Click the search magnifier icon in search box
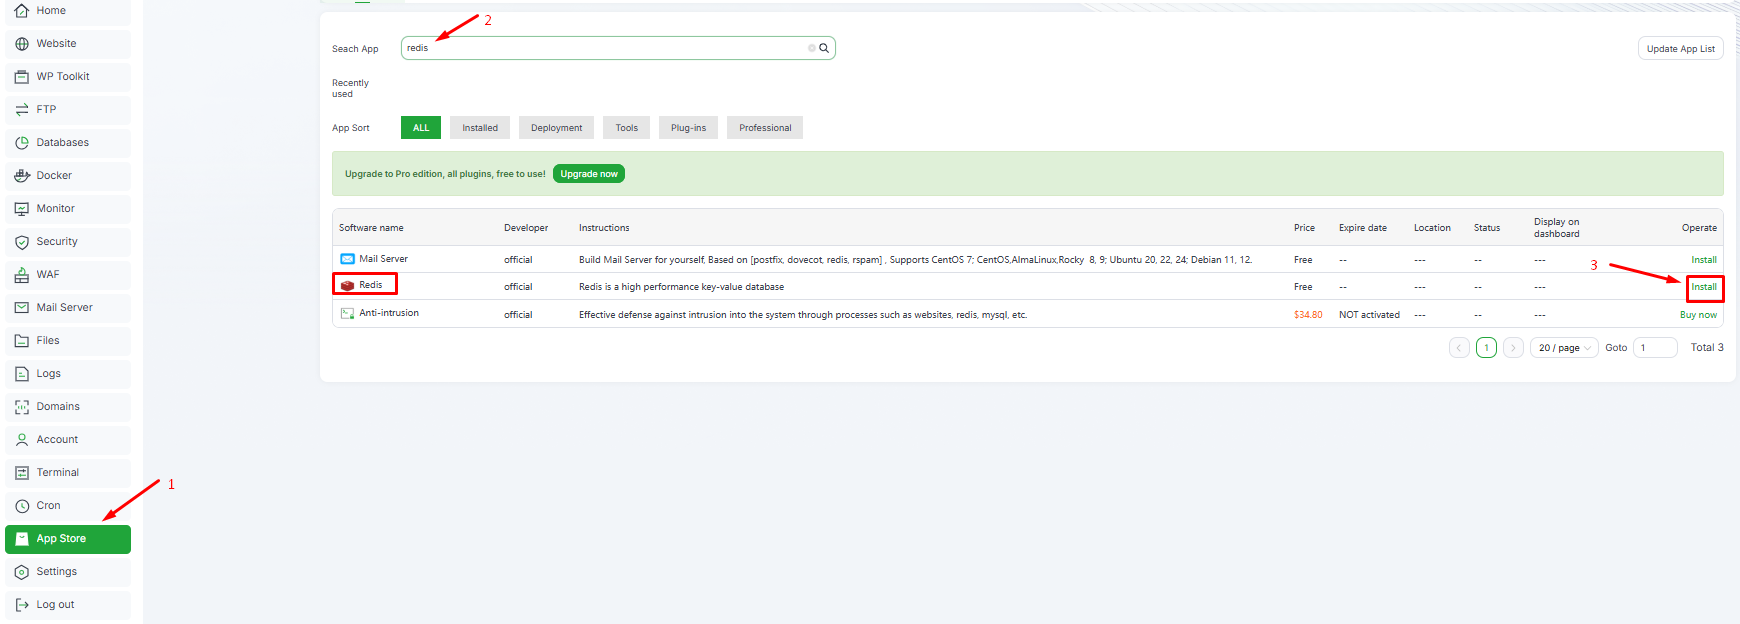The height and width of the screenshot is (624, 1740). [824, 48]
